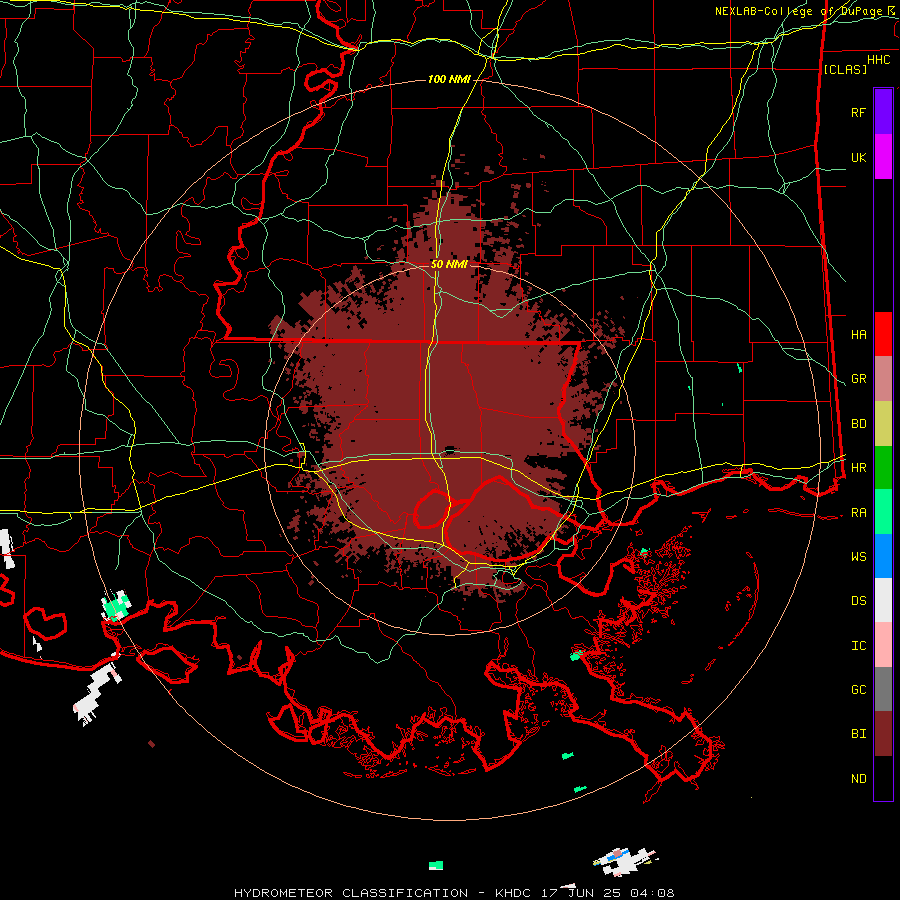The width and height of the screenshot is (900, 900).
Task: Click the white DS legend color swatch
Action: click(883, 600)
